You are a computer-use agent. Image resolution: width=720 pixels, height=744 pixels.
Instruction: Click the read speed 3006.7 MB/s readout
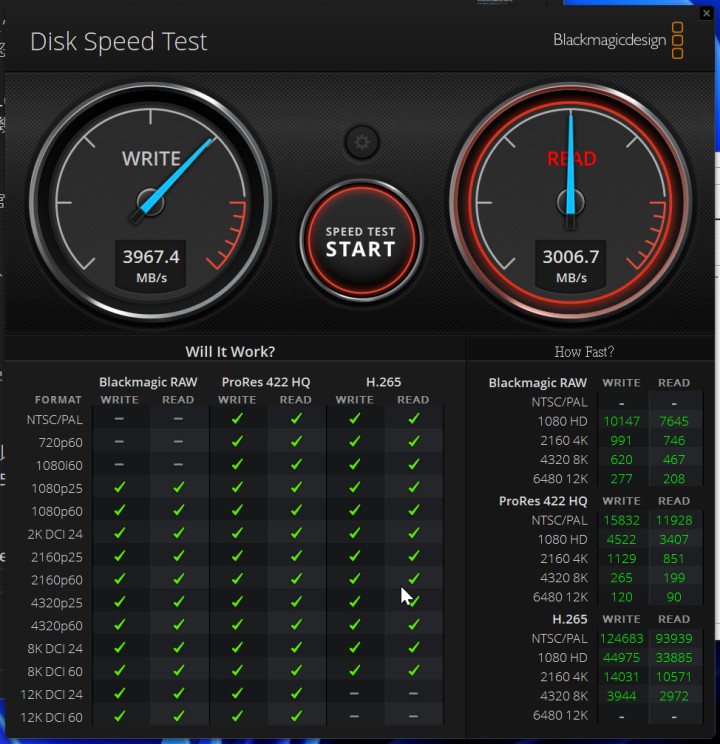[570, 265]
